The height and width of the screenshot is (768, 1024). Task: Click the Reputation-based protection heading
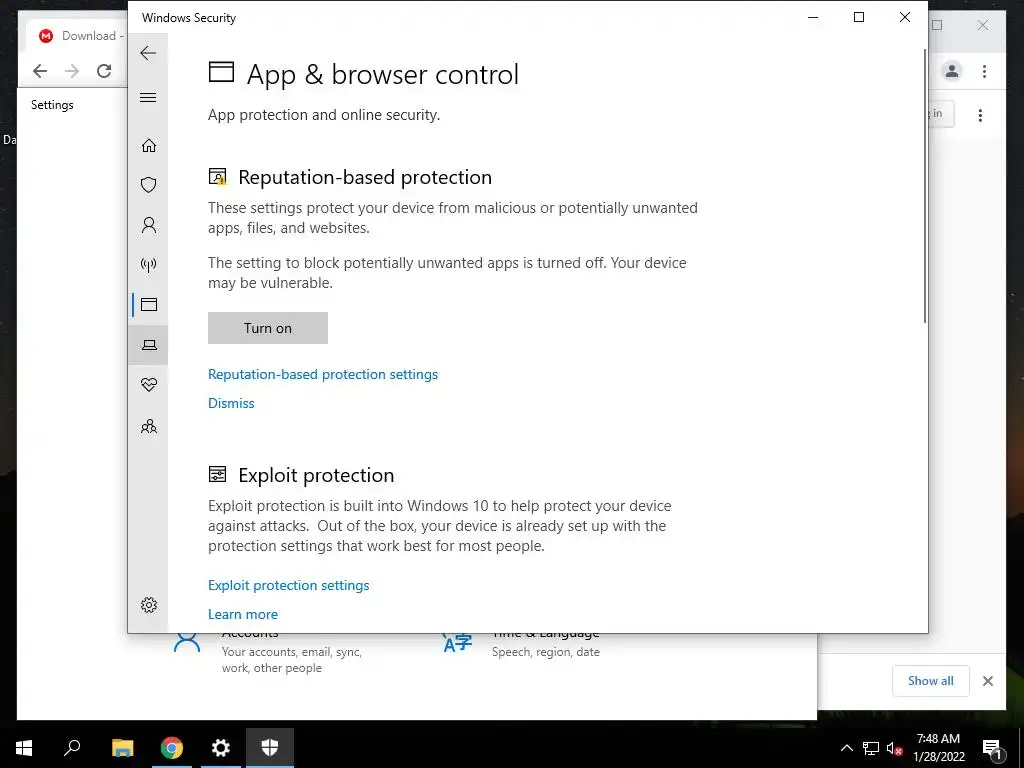click(x=365, y=177)
